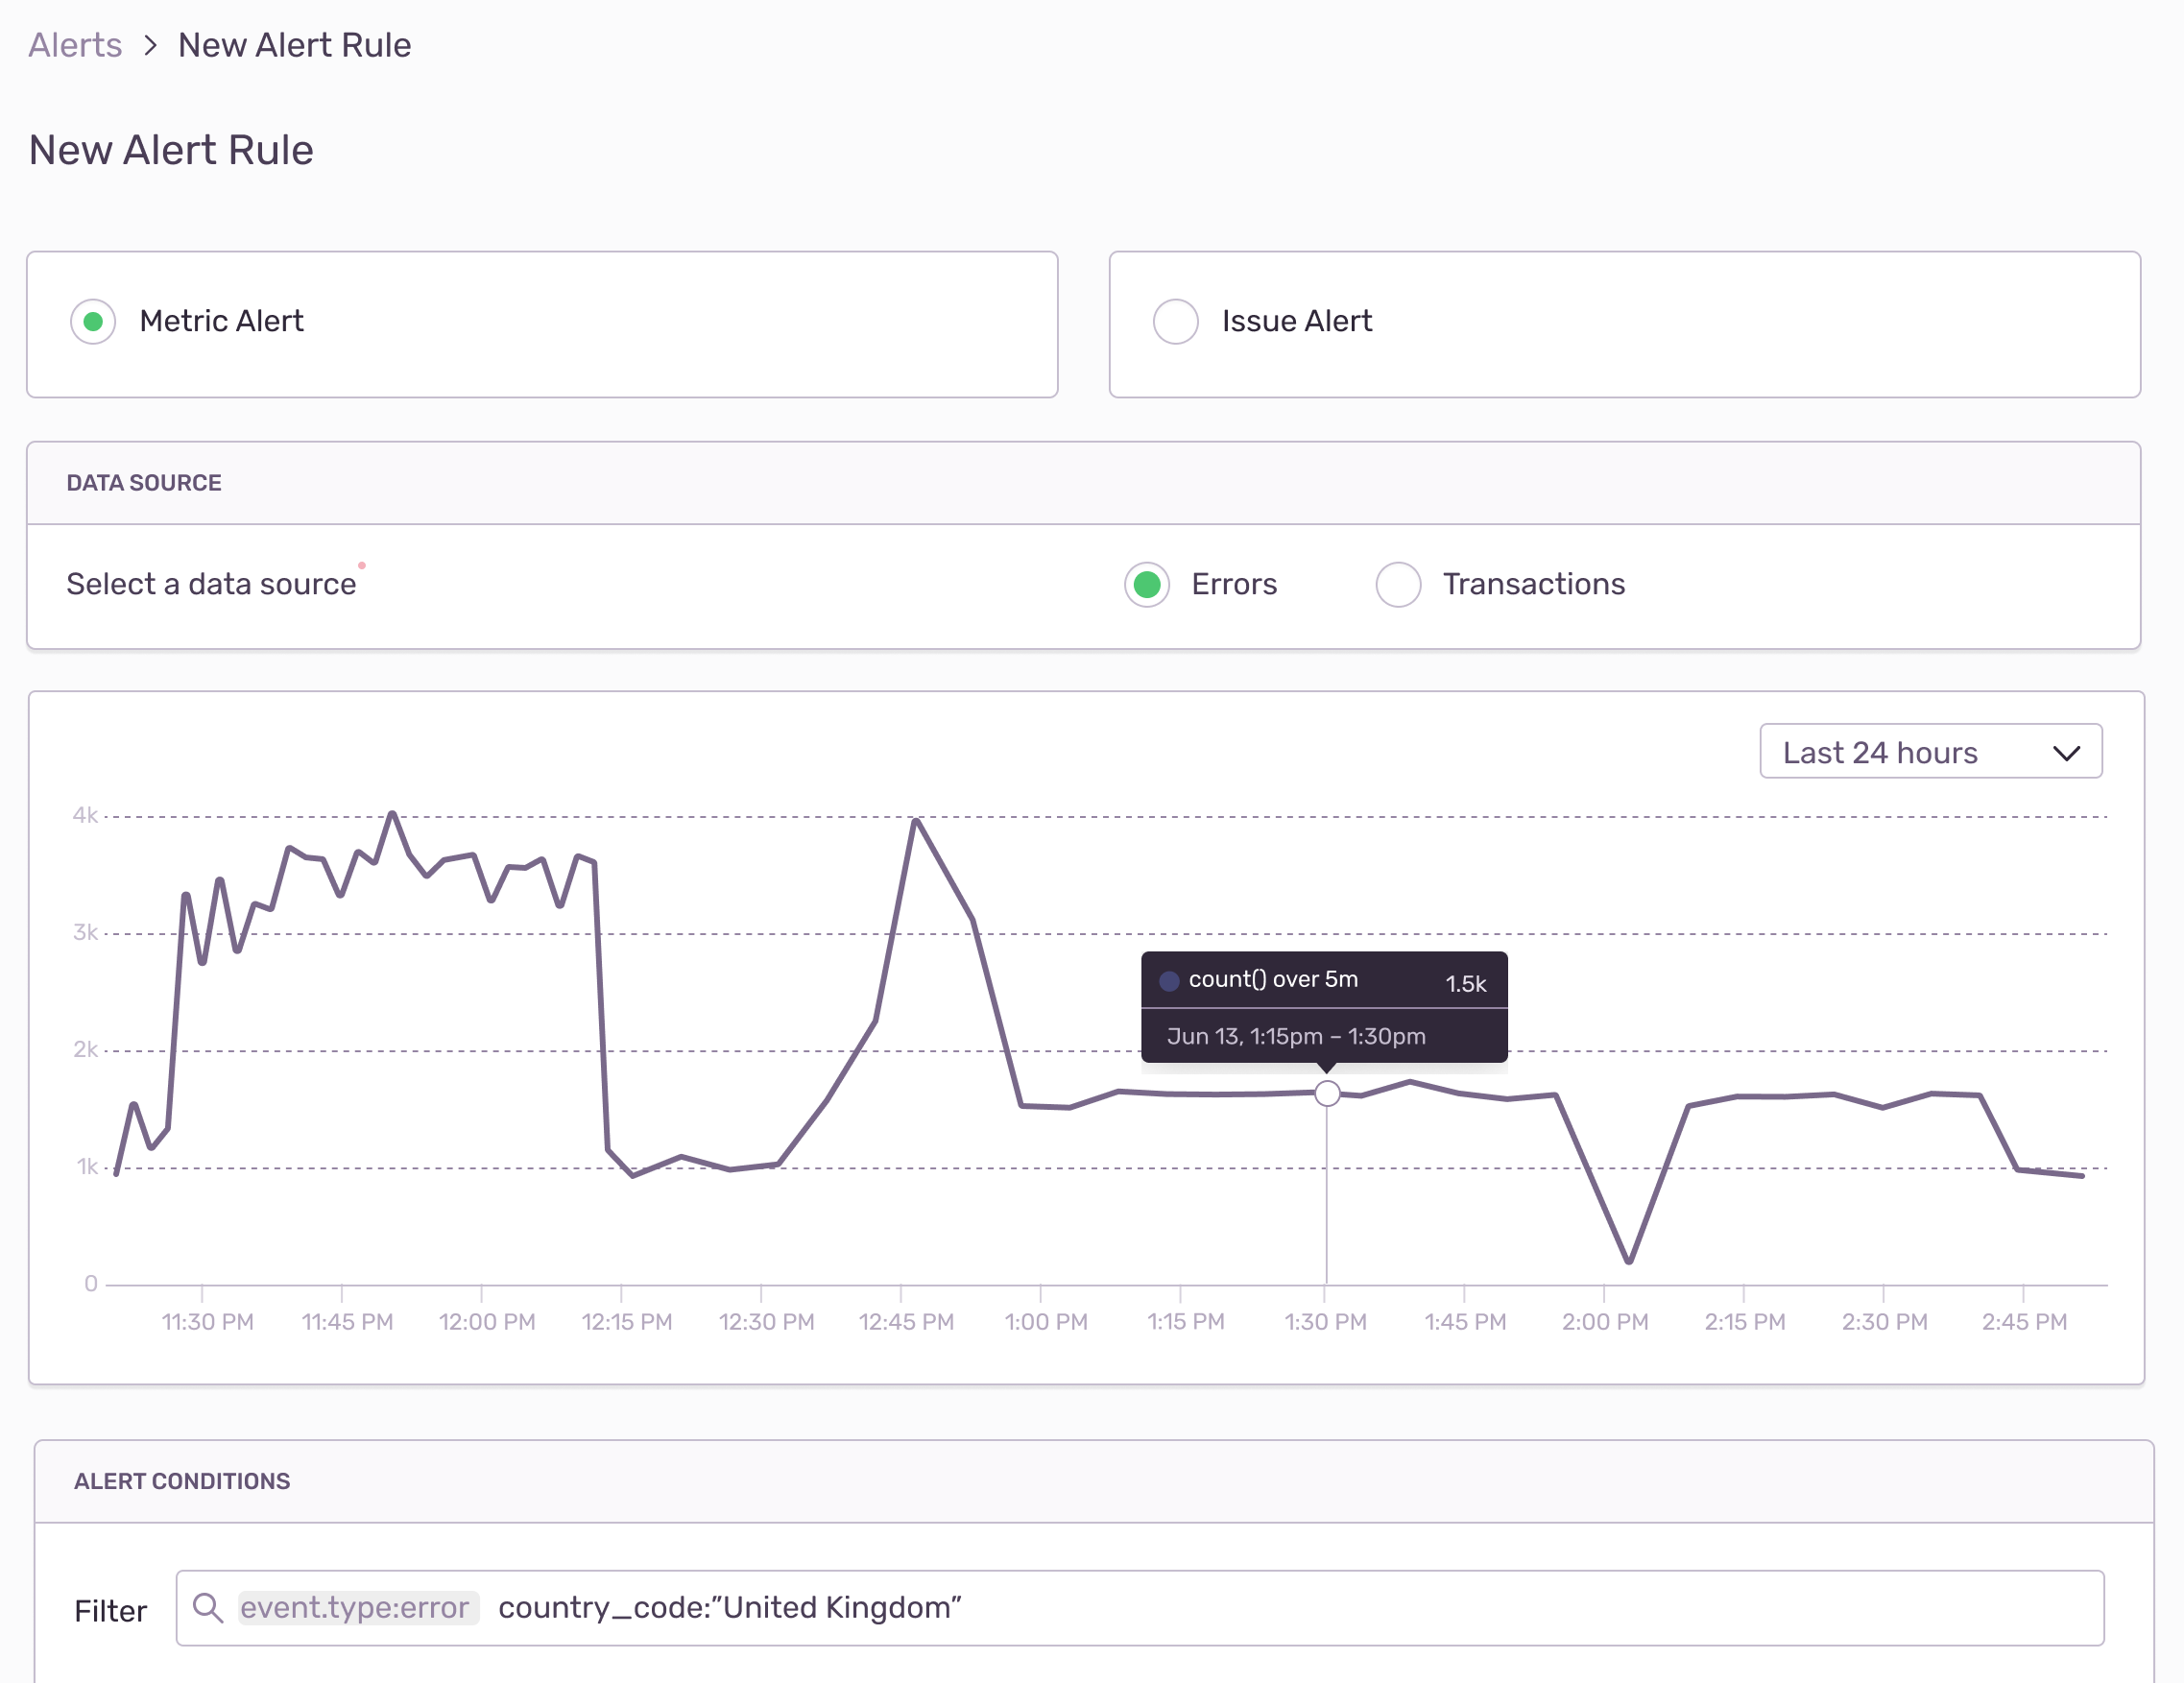Click the search magnifier icon in Filter

(x=208, y=1607)
